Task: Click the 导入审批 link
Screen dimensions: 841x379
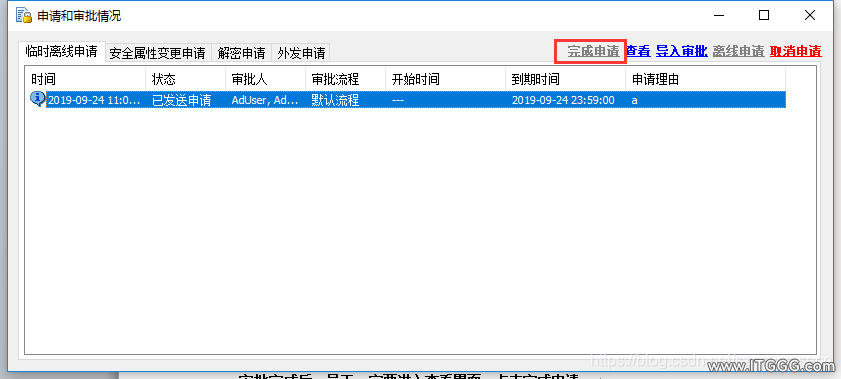Action: click(682, 51)
